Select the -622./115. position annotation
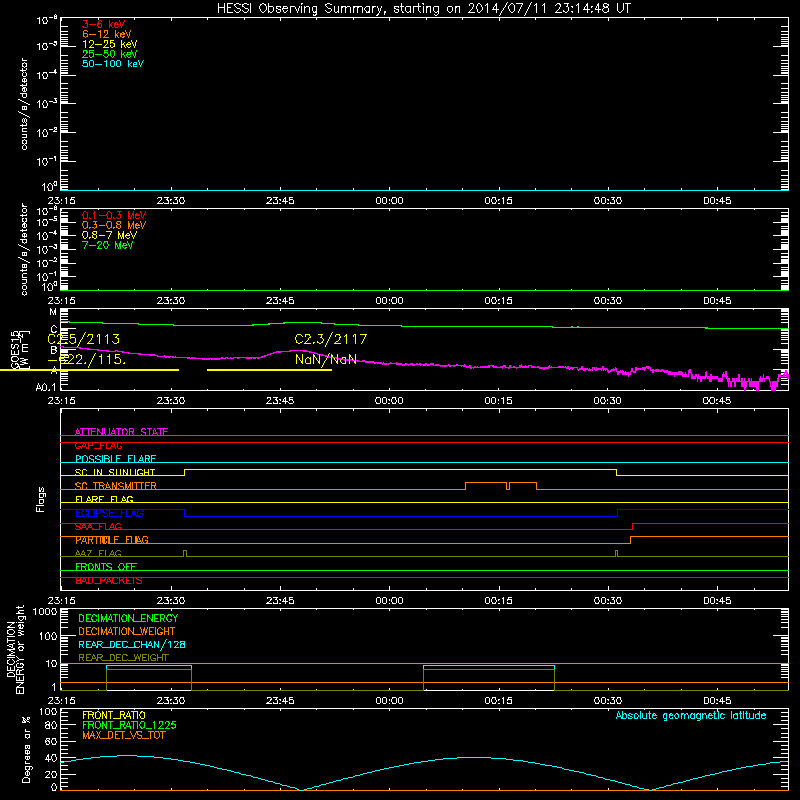Screen dimensions: 800x800 tap(87, 359)
